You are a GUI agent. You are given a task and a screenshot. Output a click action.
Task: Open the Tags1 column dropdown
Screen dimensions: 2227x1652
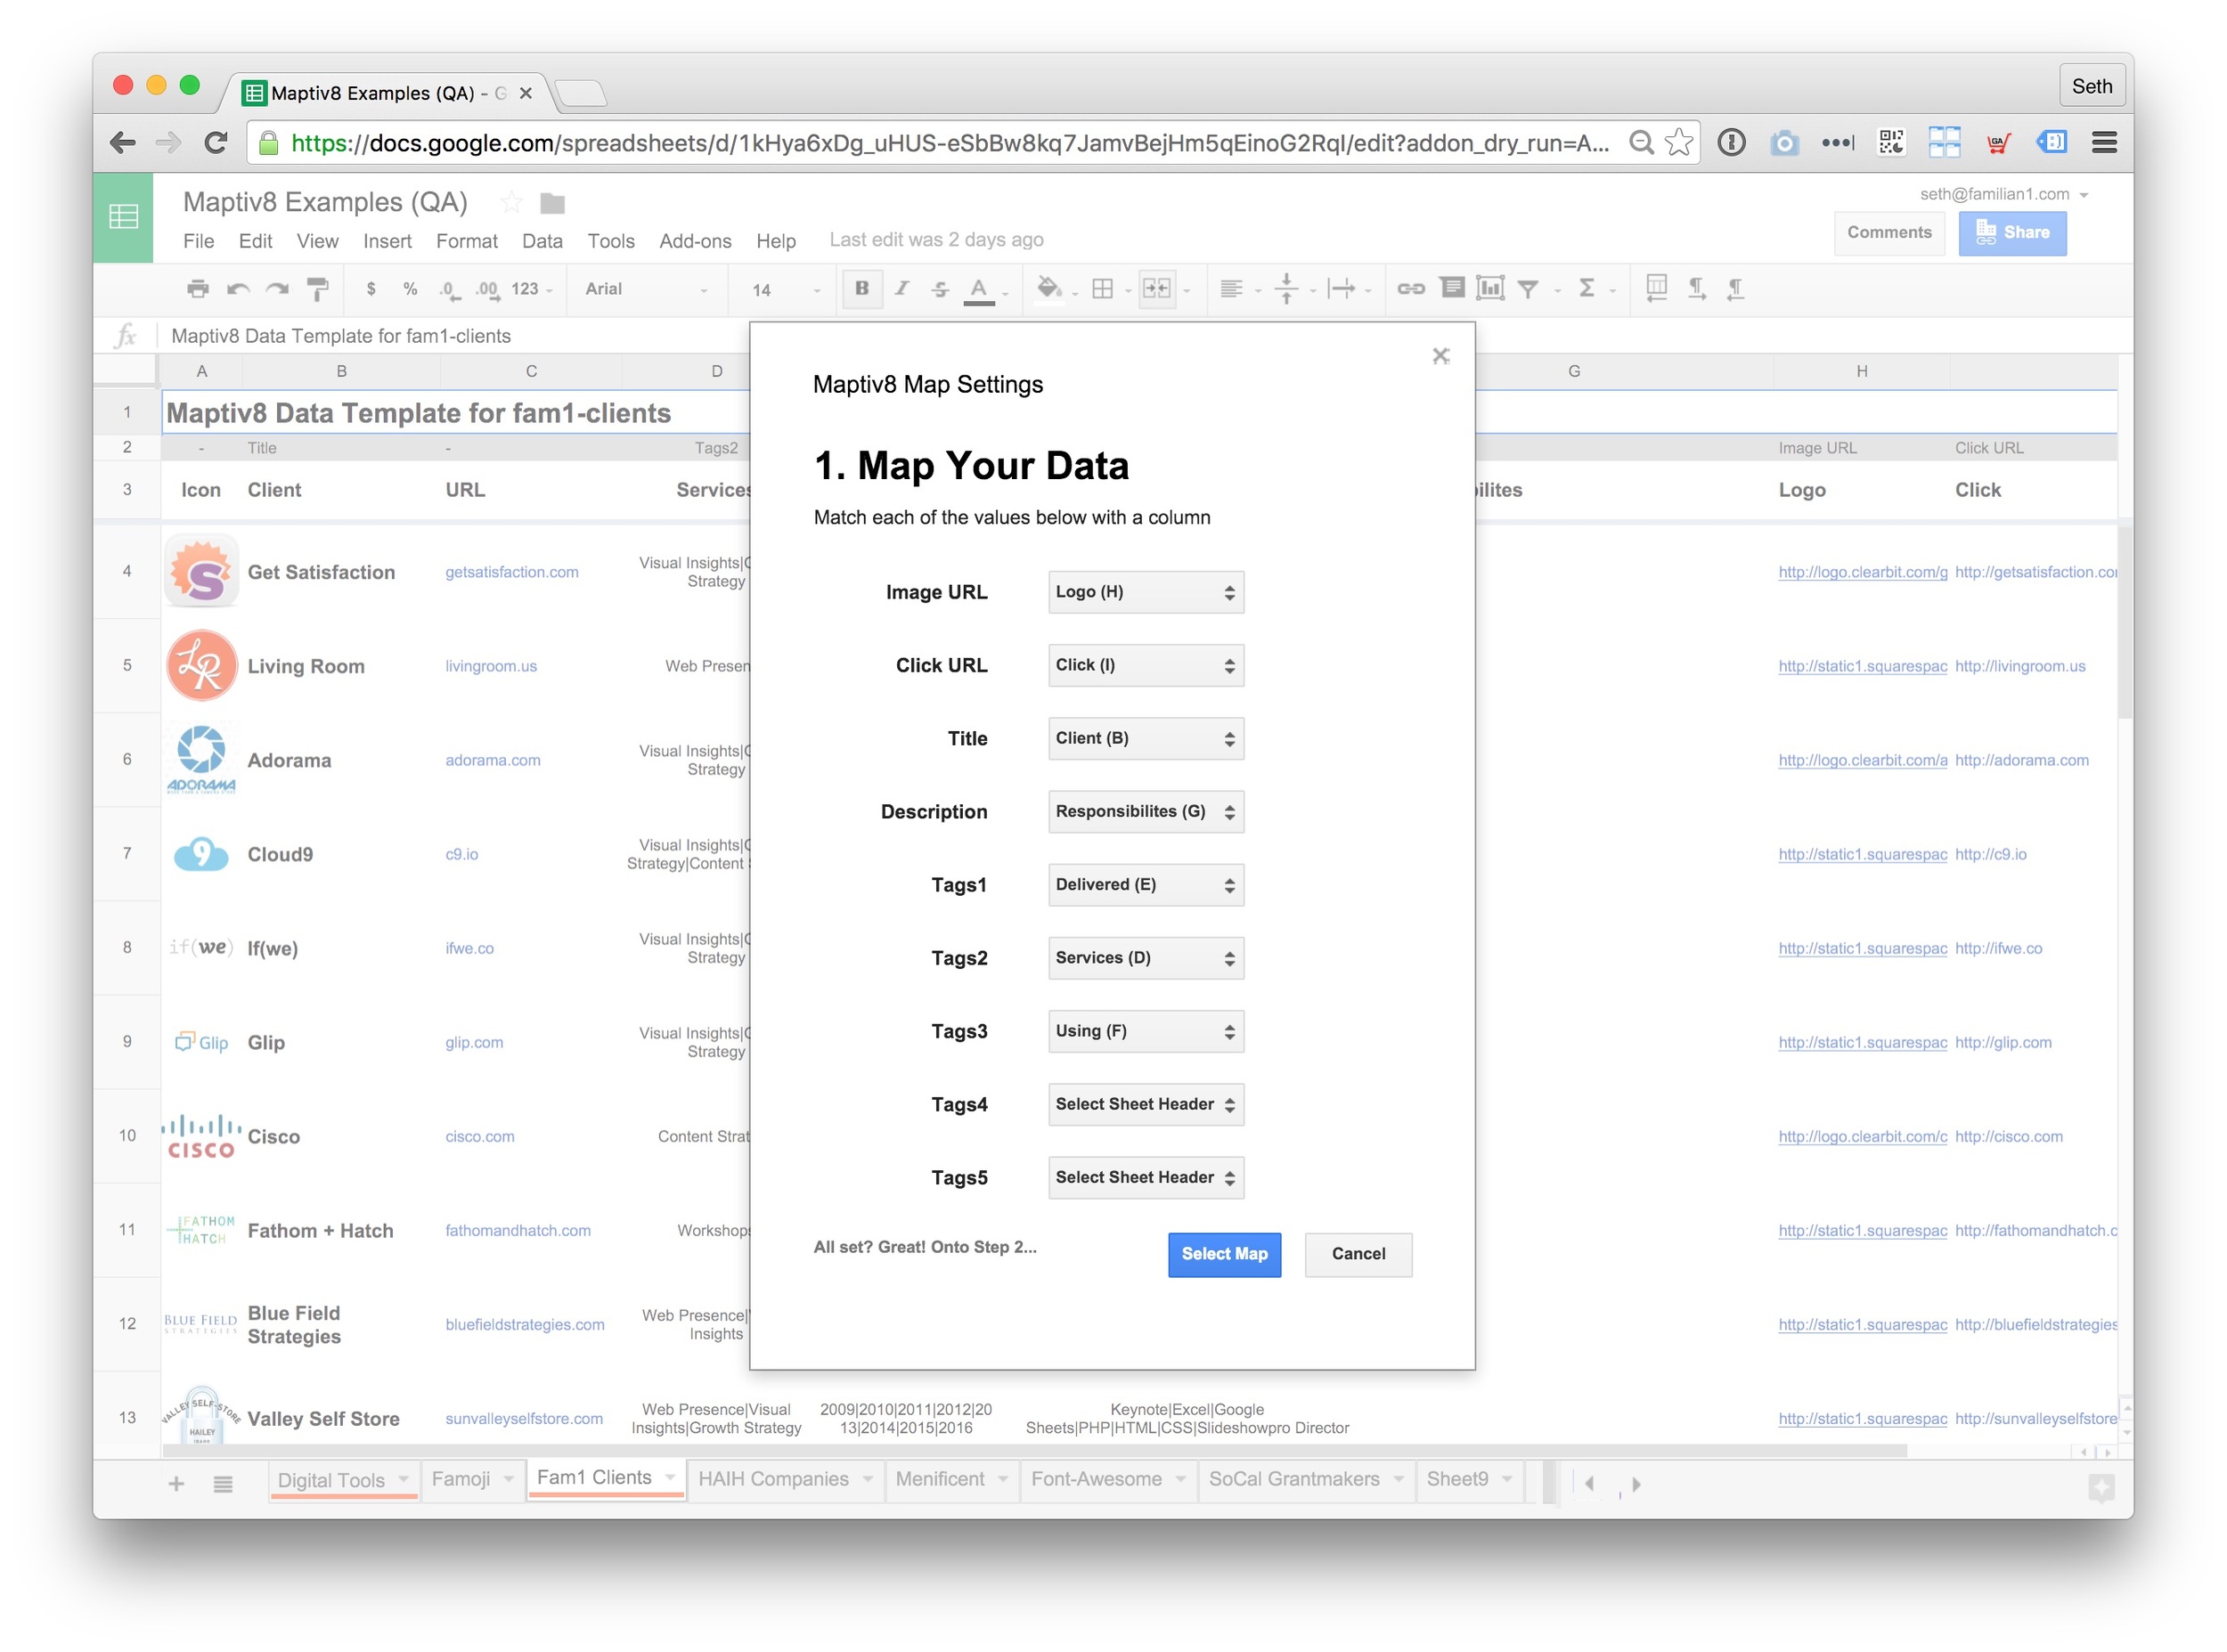[1146, 884]
